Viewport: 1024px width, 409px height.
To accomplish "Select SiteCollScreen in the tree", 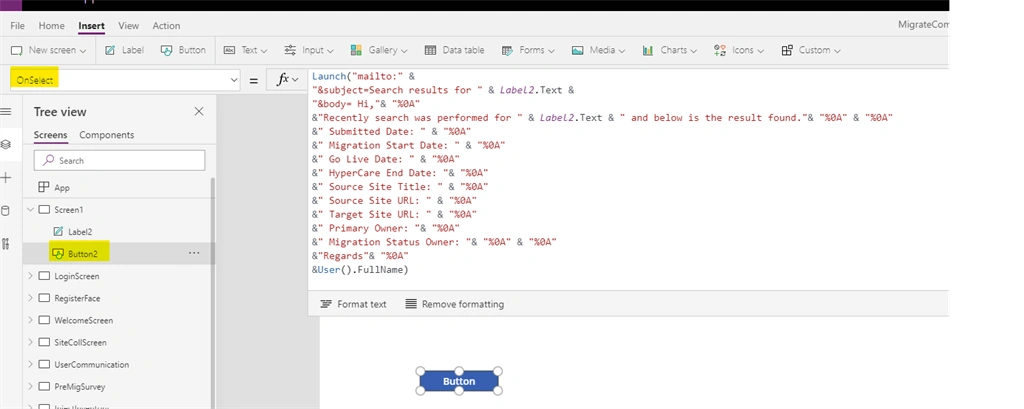I will pos(80,342).
